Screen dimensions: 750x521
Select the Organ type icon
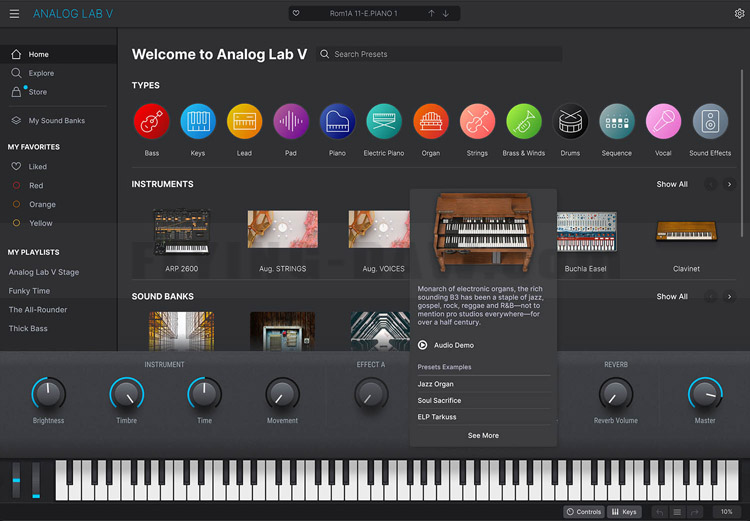point(430,122)
